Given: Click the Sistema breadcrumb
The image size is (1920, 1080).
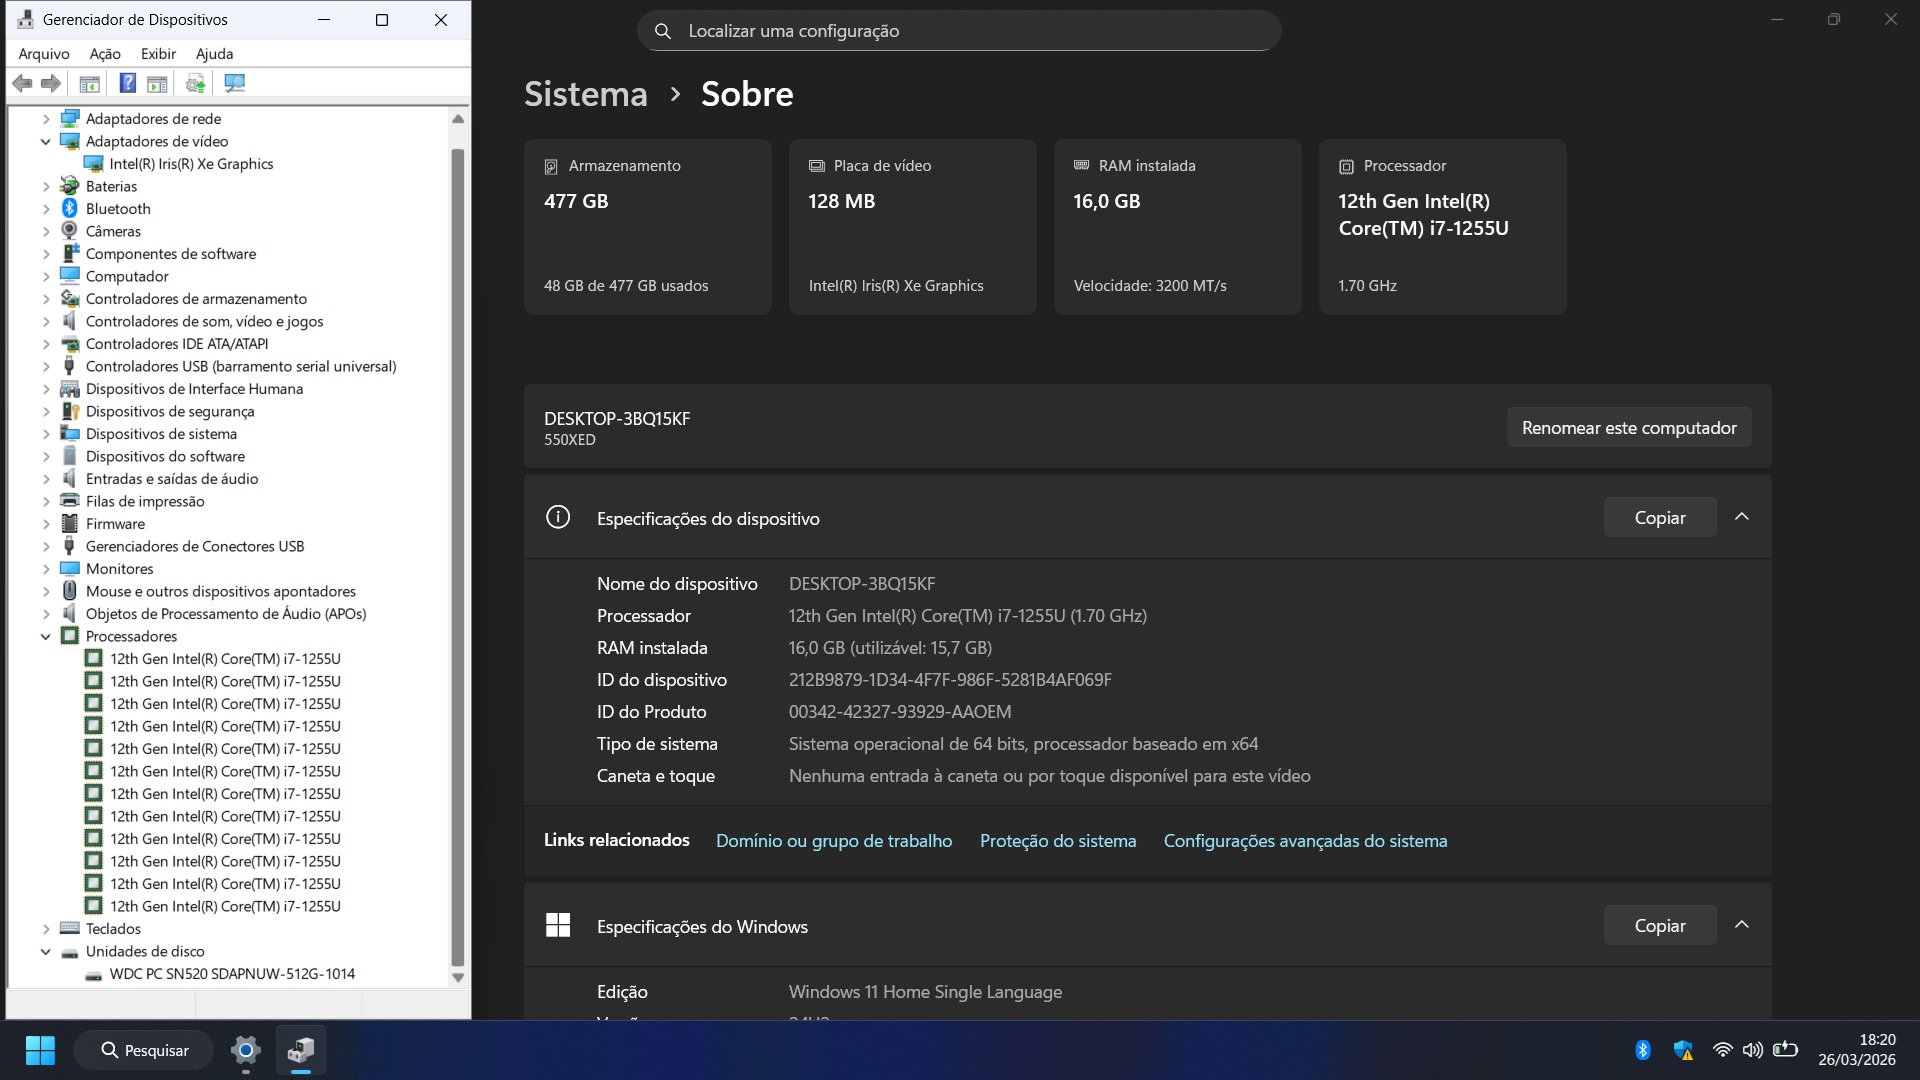Looking at the screenshot, I should pos(586,94).
